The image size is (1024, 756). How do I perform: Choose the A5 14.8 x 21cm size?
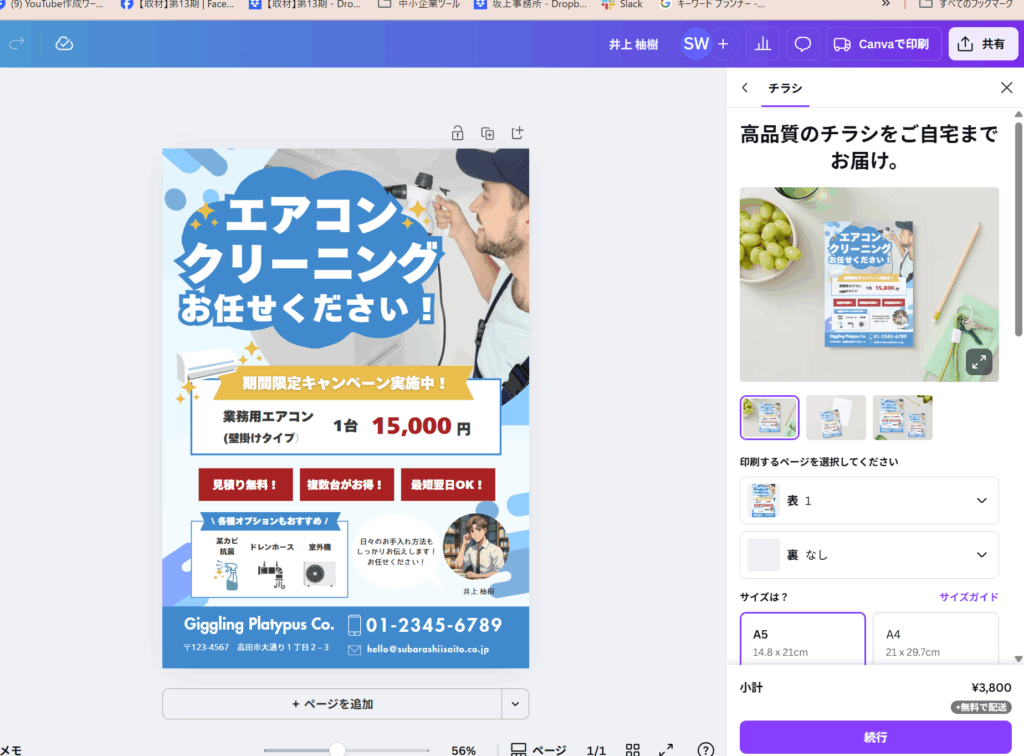point(803,640)
